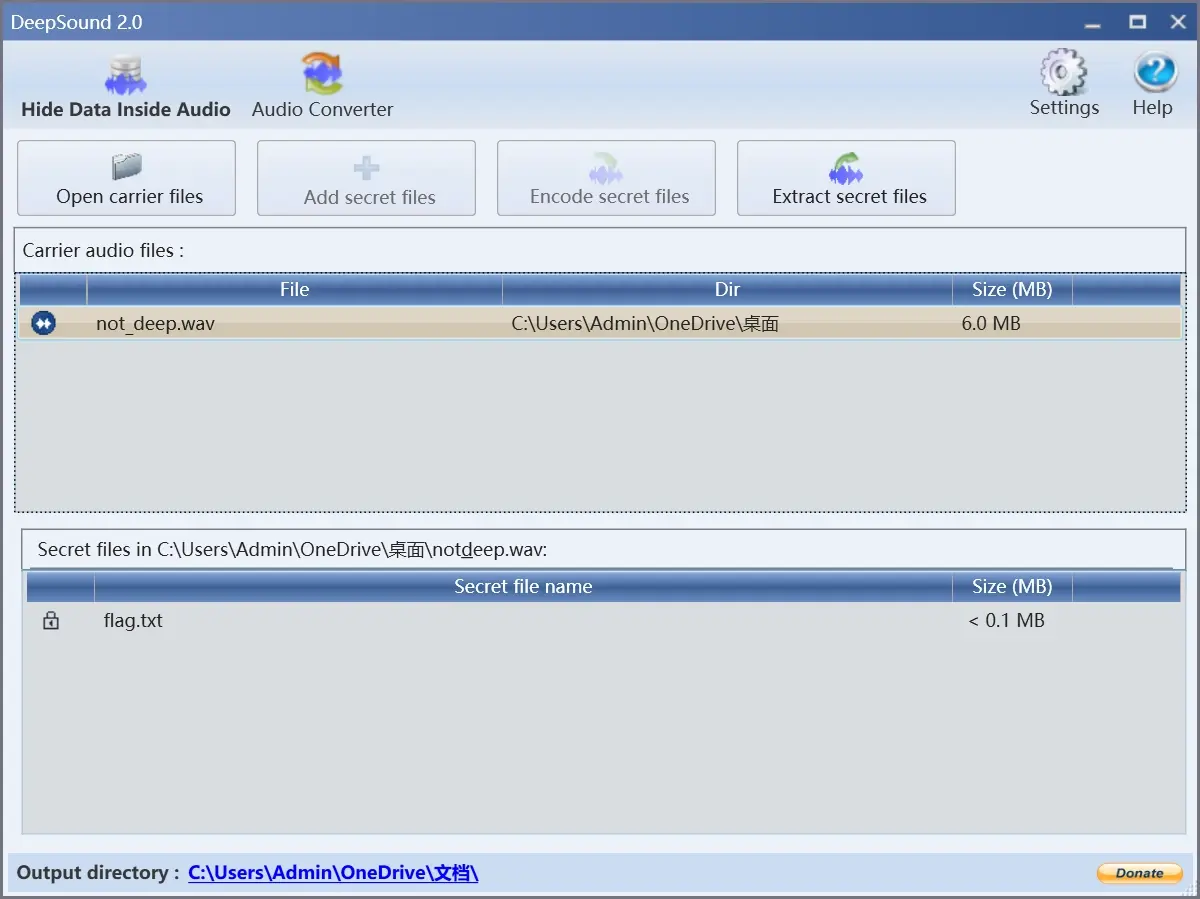Click the carrier Size (MB) column header
Image resolution: width=1200 pixels, height=899 pixels.
click(1012, 290)
